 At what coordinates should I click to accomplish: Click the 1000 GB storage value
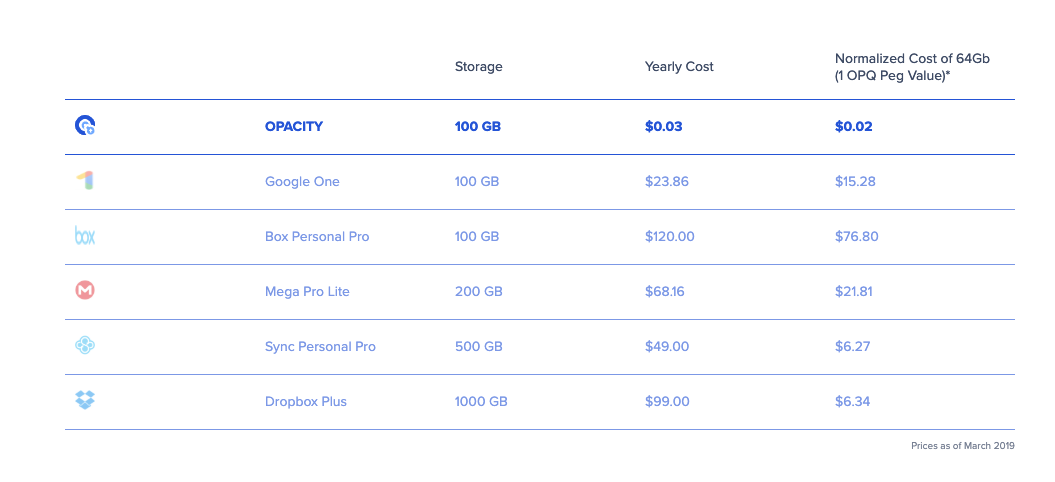point(481,402)
